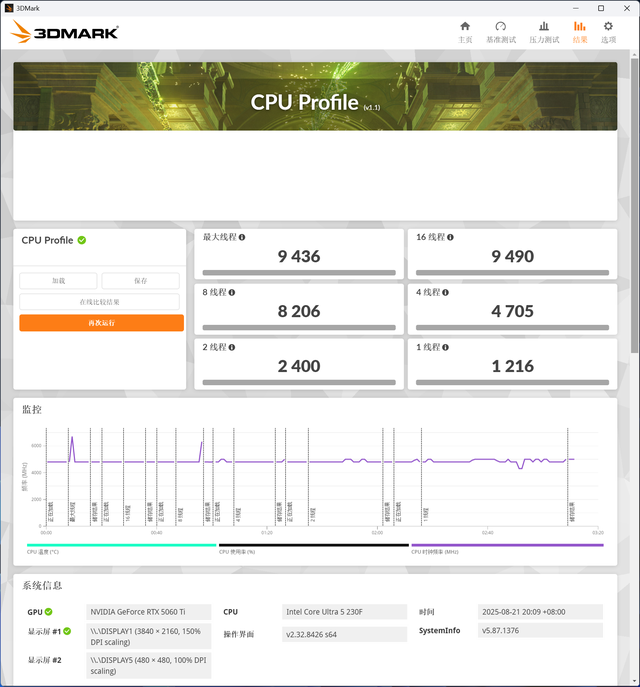Click the Load (加载) button
640x687 pixels.
tap(58, 281)
